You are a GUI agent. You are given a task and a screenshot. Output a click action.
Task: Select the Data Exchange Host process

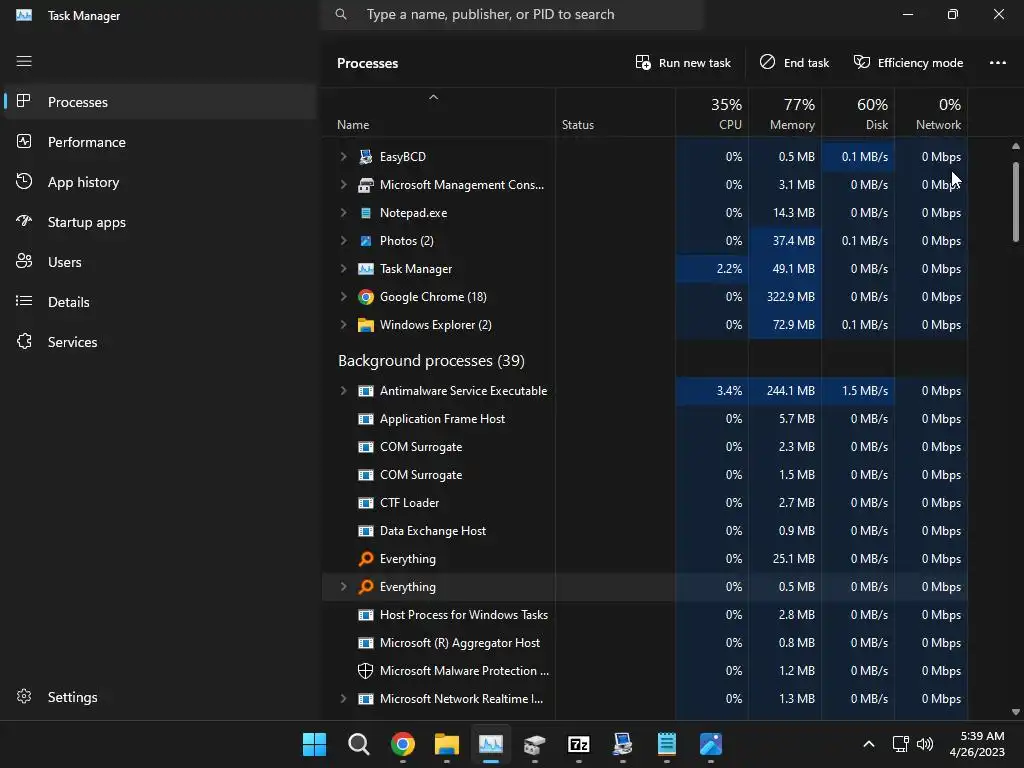[645, 531]
